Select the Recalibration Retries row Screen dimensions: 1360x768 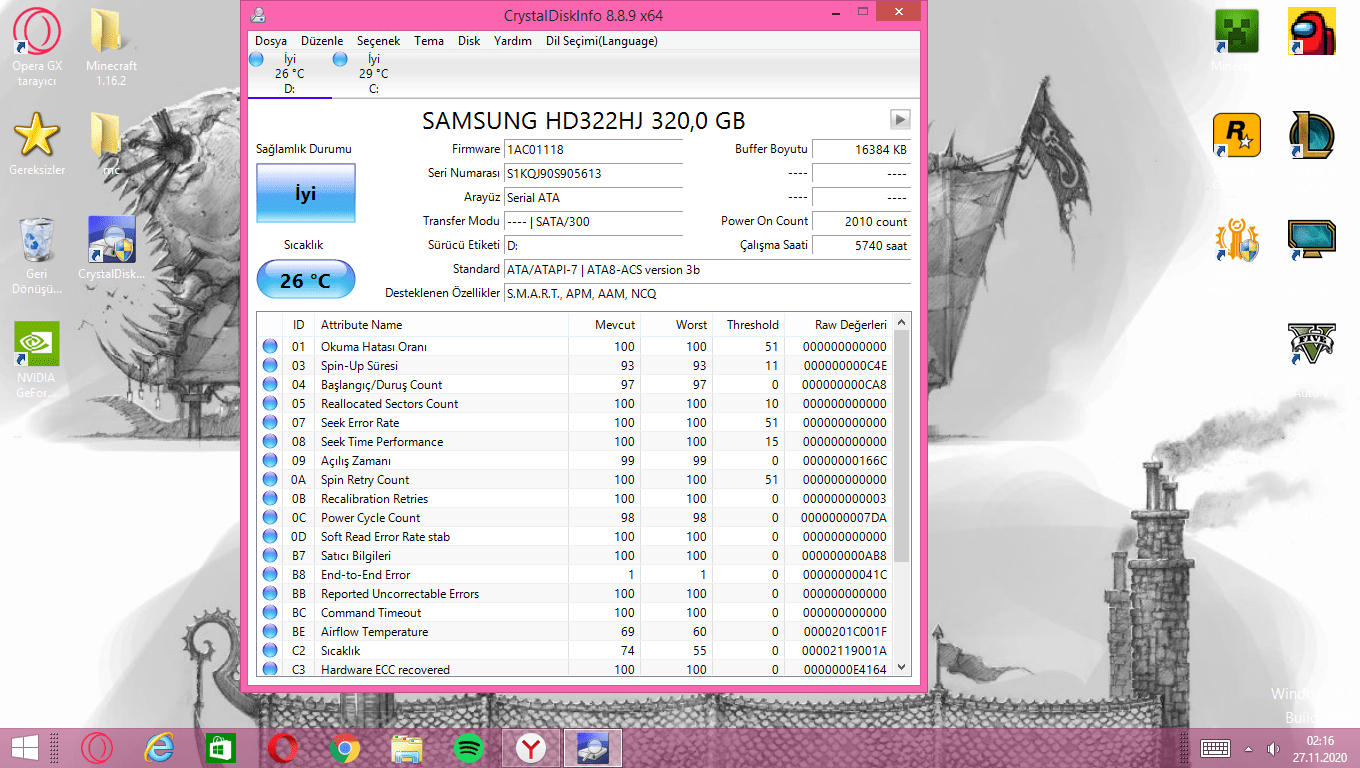click(574, 499)
